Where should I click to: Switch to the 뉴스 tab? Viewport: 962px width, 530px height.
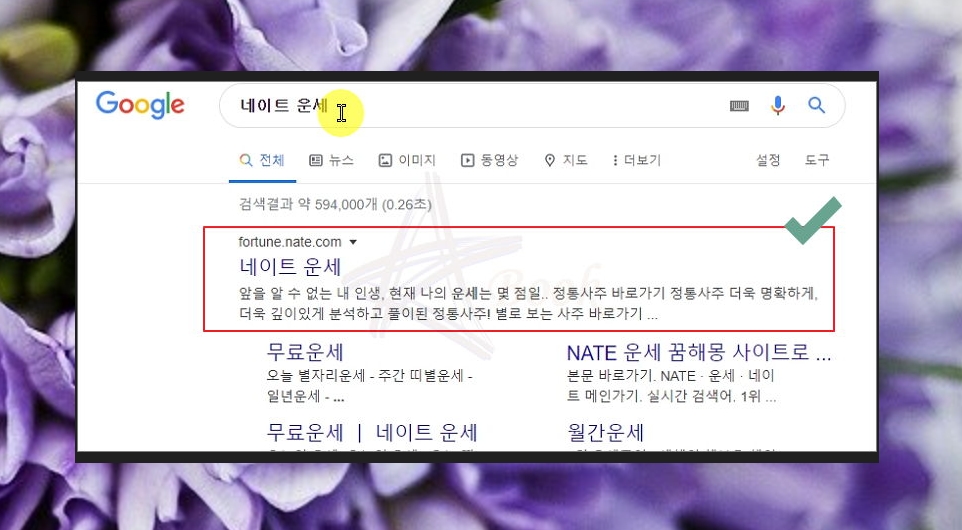pyautogui.click(x=331, y=160)
